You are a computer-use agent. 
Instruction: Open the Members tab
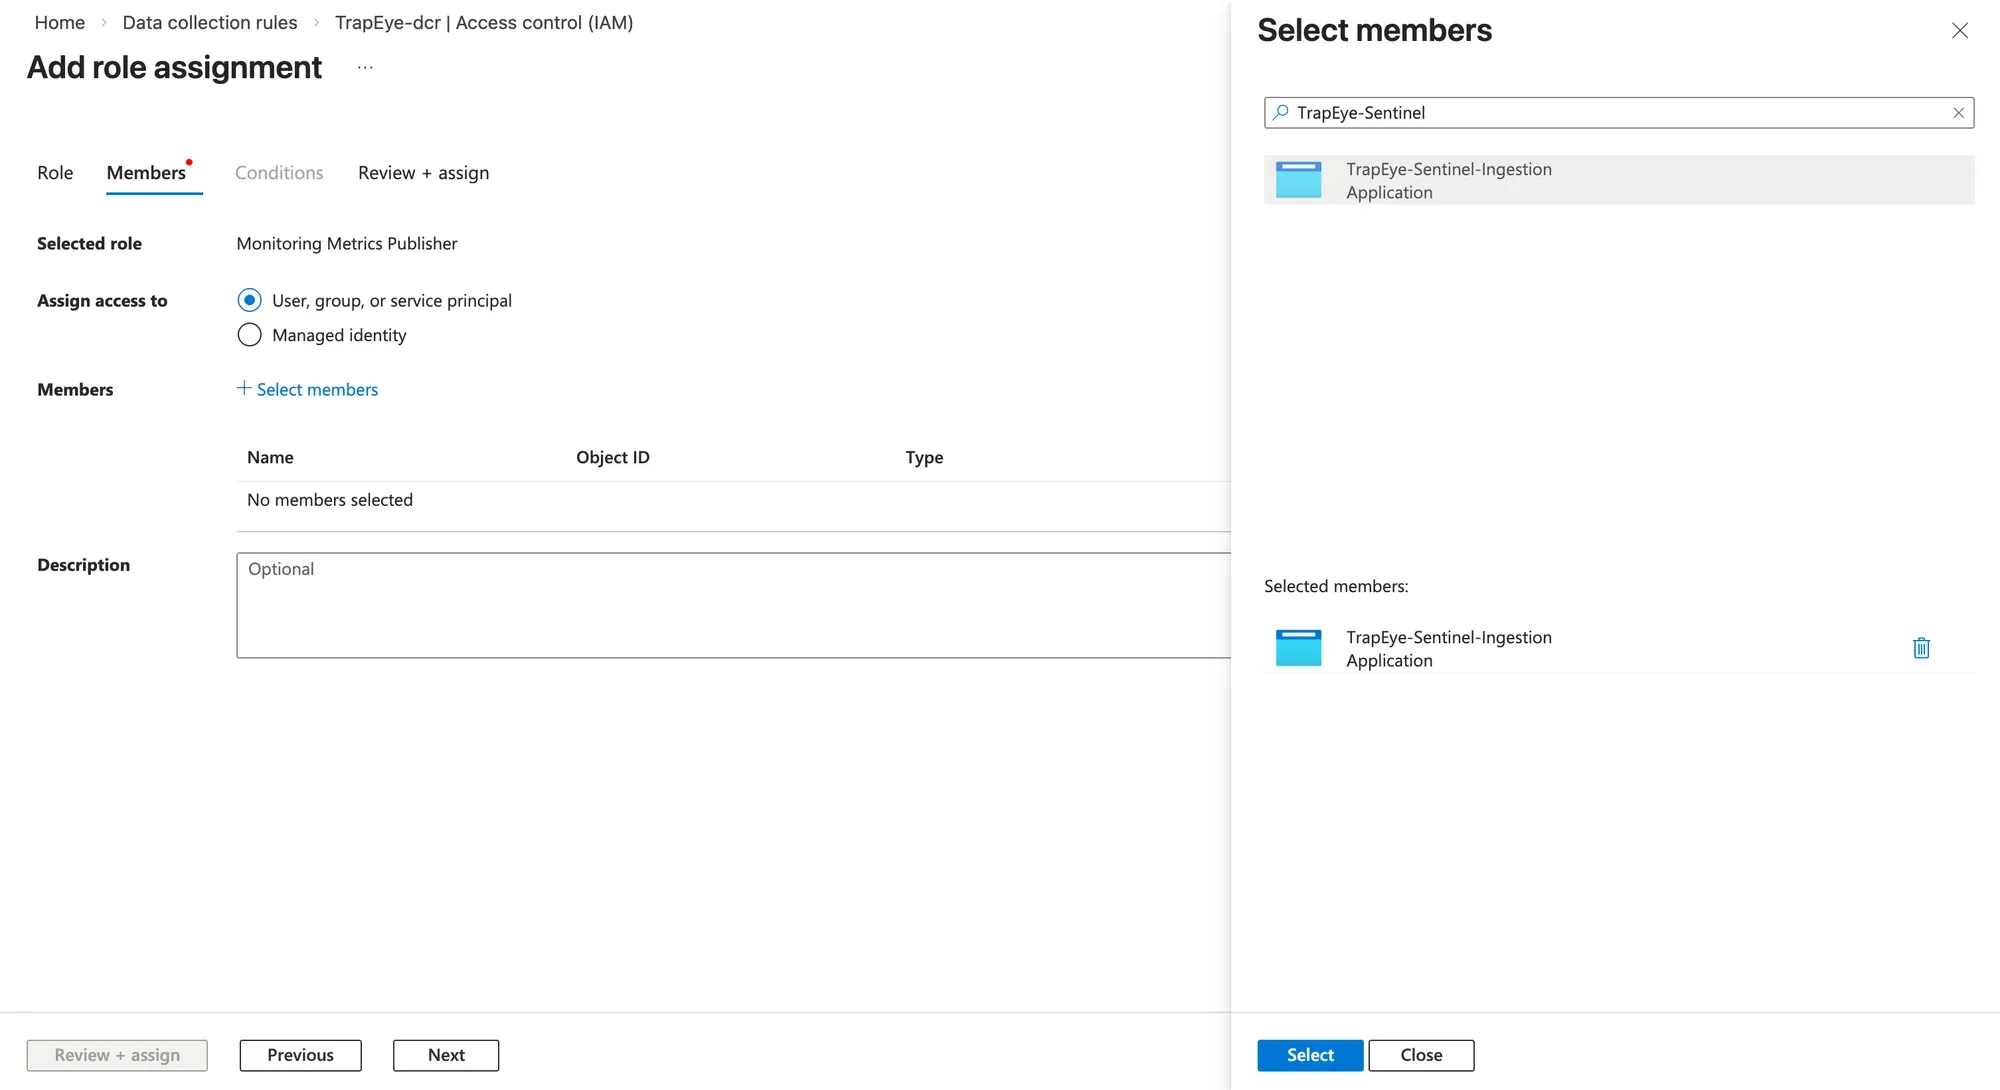(146, 172)
